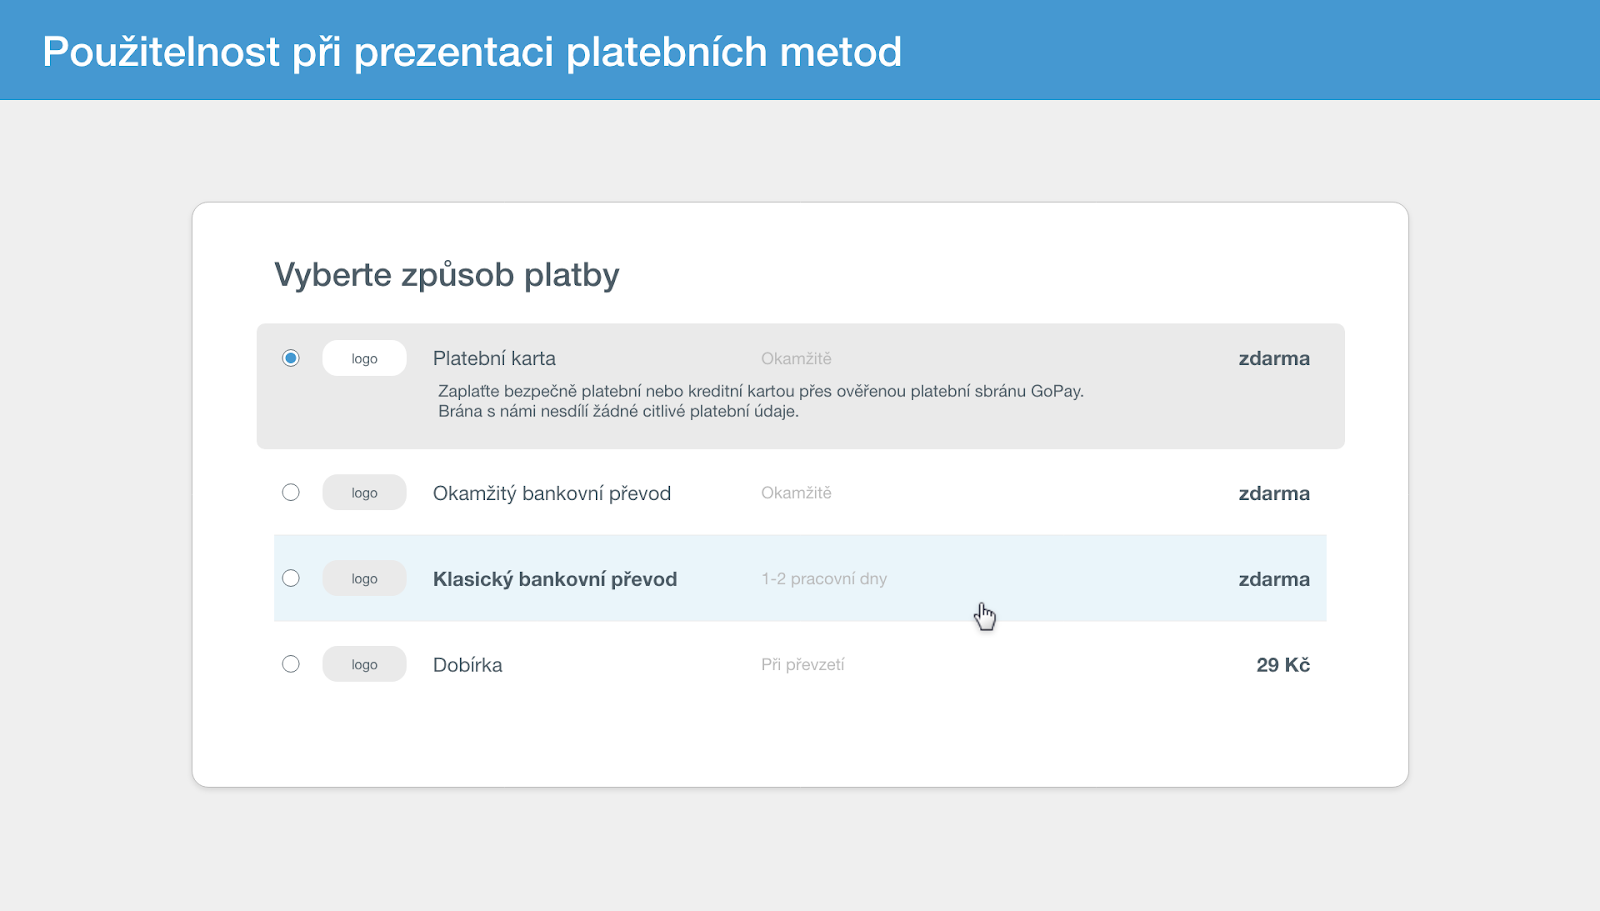The height and width of the screenshot is (911, 1600).
Task: Click the logo badge beside Platební karta
Action: (x=364, y=358)
